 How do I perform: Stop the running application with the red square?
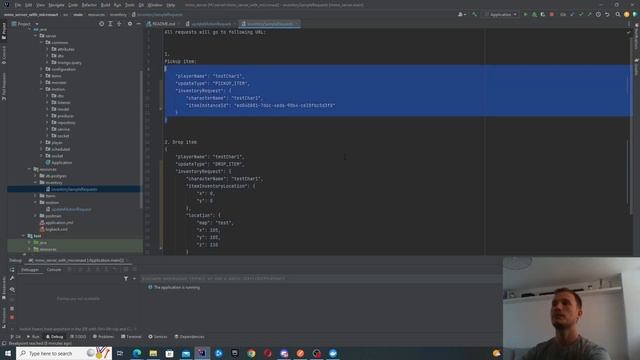[x=552, y=15]
